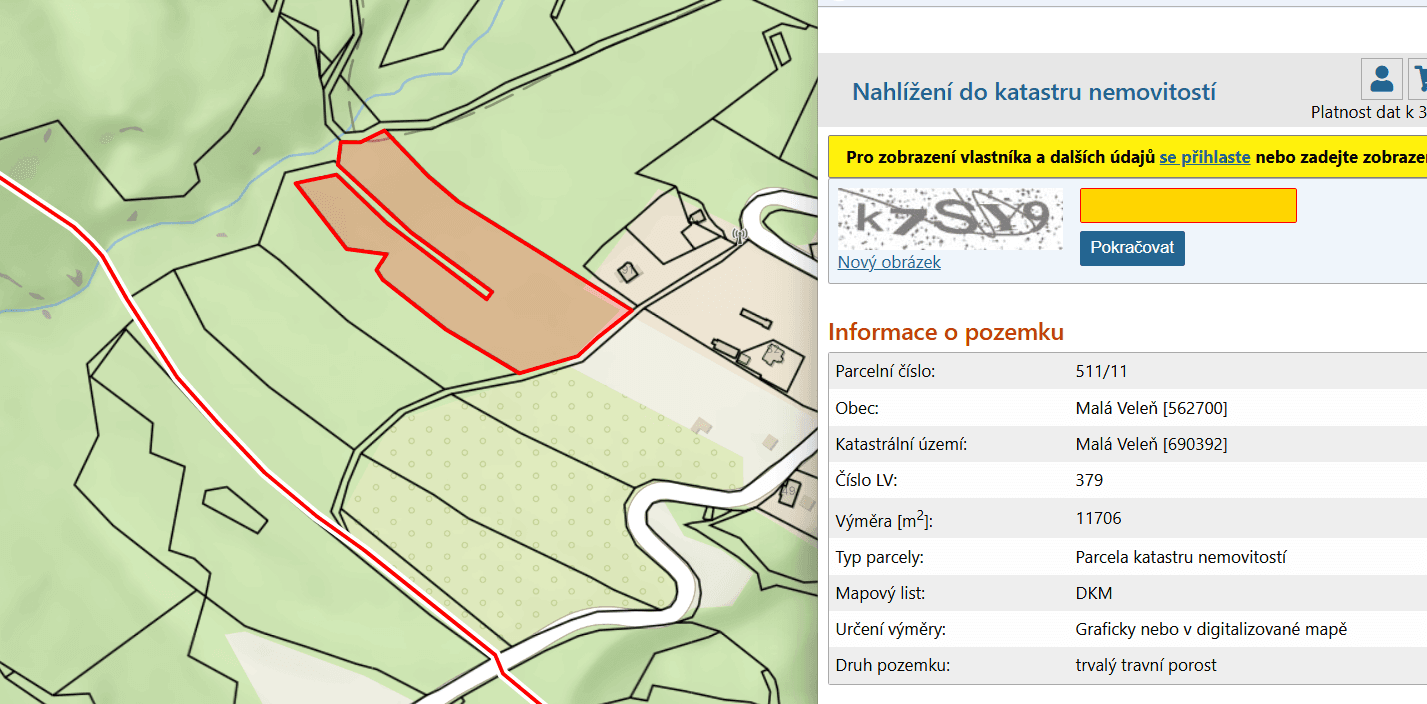Screen dimensions: 1427x704
Task: Select building number 97 on the map
Action: point(628,271)
